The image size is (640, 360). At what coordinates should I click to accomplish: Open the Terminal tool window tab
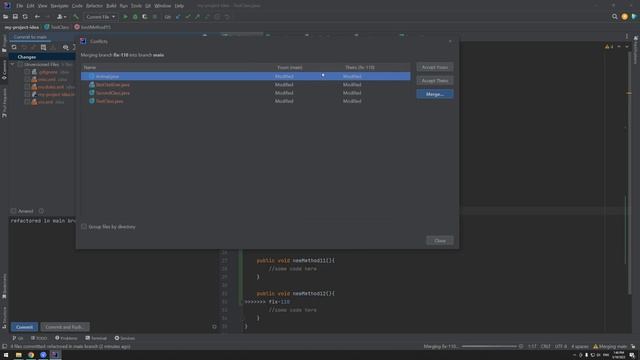[x=96, y=338]
